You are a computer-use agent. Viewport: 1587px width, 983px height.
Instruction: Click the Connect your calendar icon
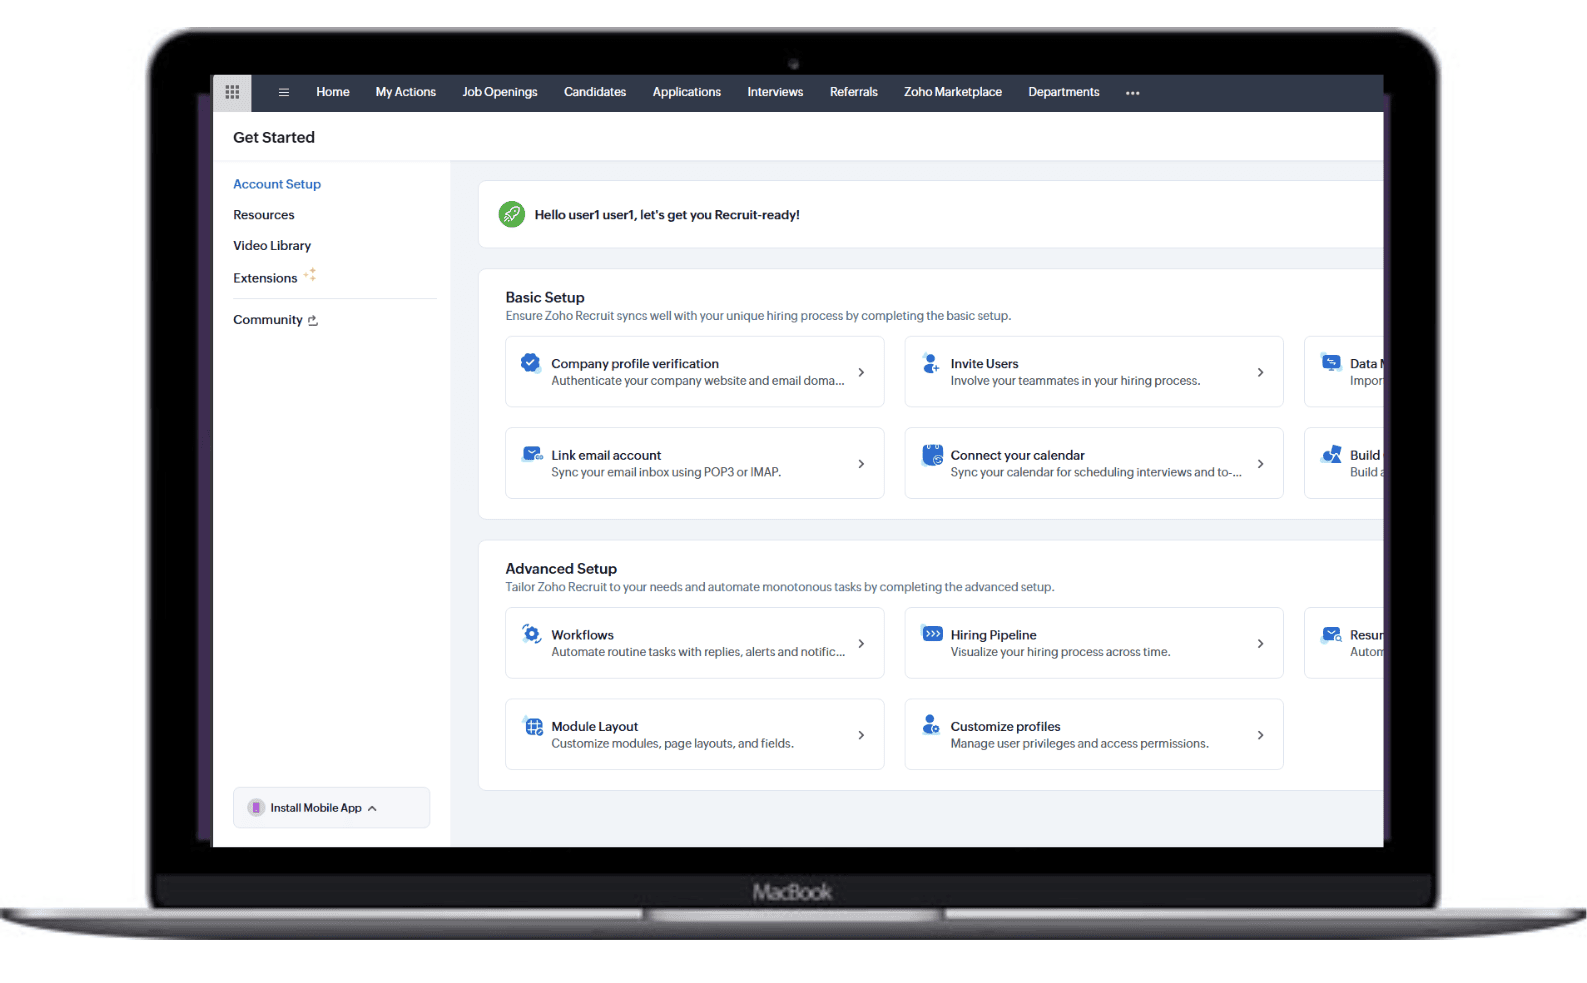pos(932,455)
